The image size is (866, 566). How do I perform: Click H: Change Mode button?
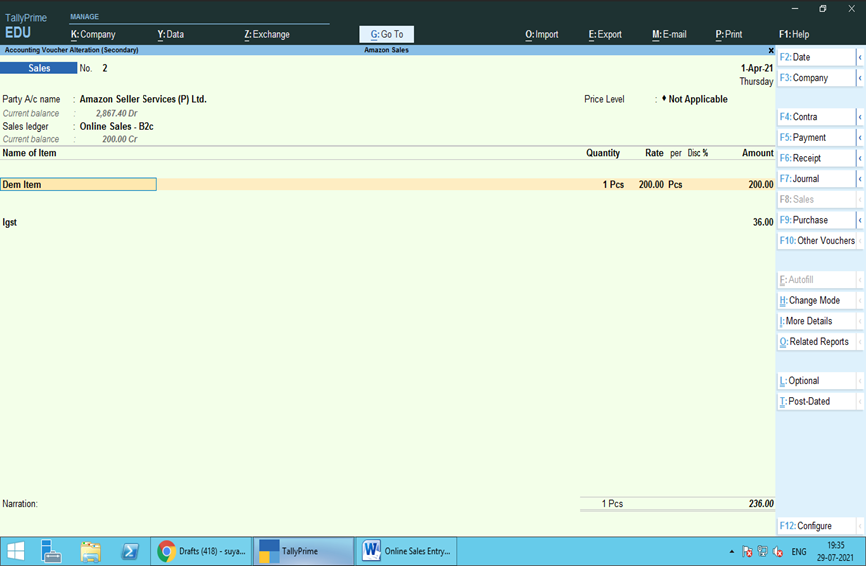tap(816, 300)
